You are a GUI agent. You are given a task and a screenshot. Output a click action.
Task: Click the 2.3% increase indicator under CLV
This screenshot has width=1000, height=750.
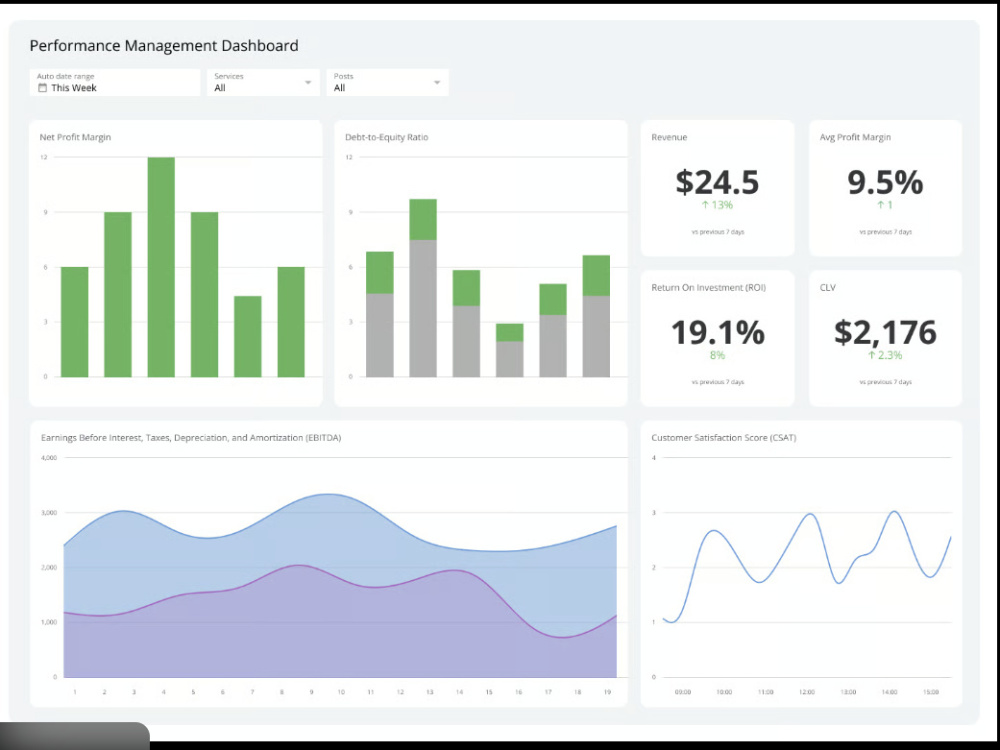885,355
